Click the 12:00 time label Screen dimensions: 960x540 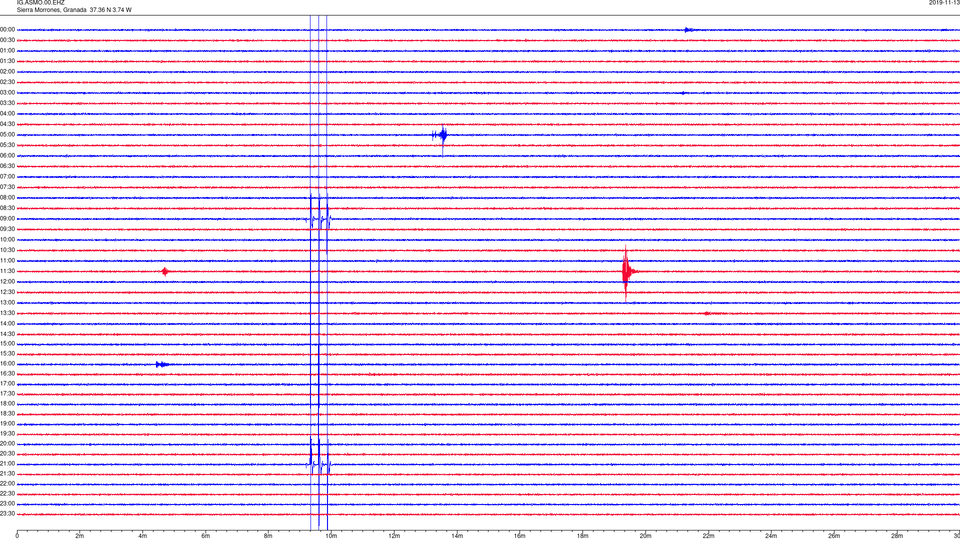[7, 282]
